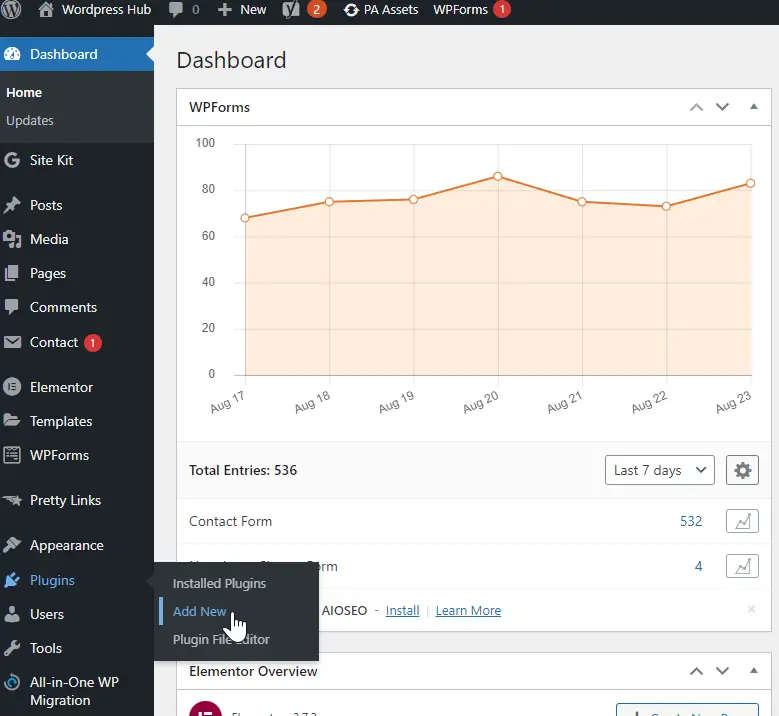
Task: Click the Contact Form label
Action: 231,521
